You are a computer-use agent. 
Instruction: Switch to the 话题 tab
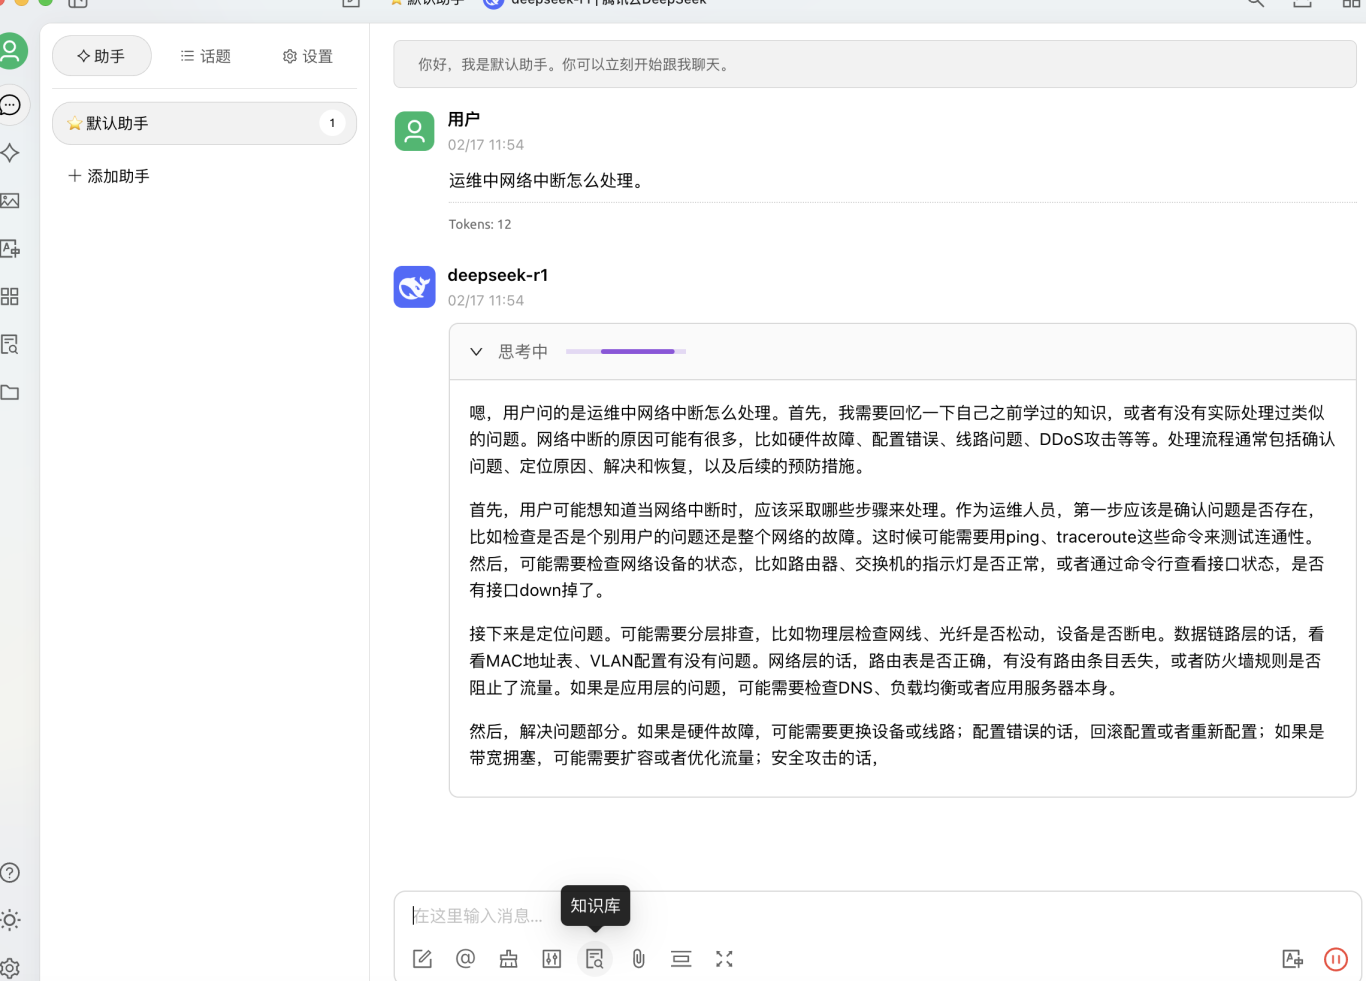[x=204, y=56]
